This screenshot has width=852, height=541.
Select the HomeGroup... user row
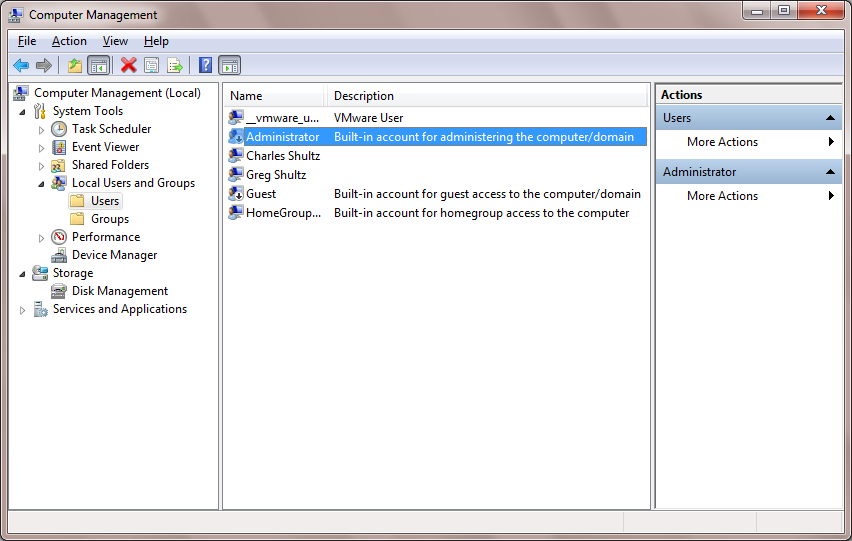tap(436, 212)
